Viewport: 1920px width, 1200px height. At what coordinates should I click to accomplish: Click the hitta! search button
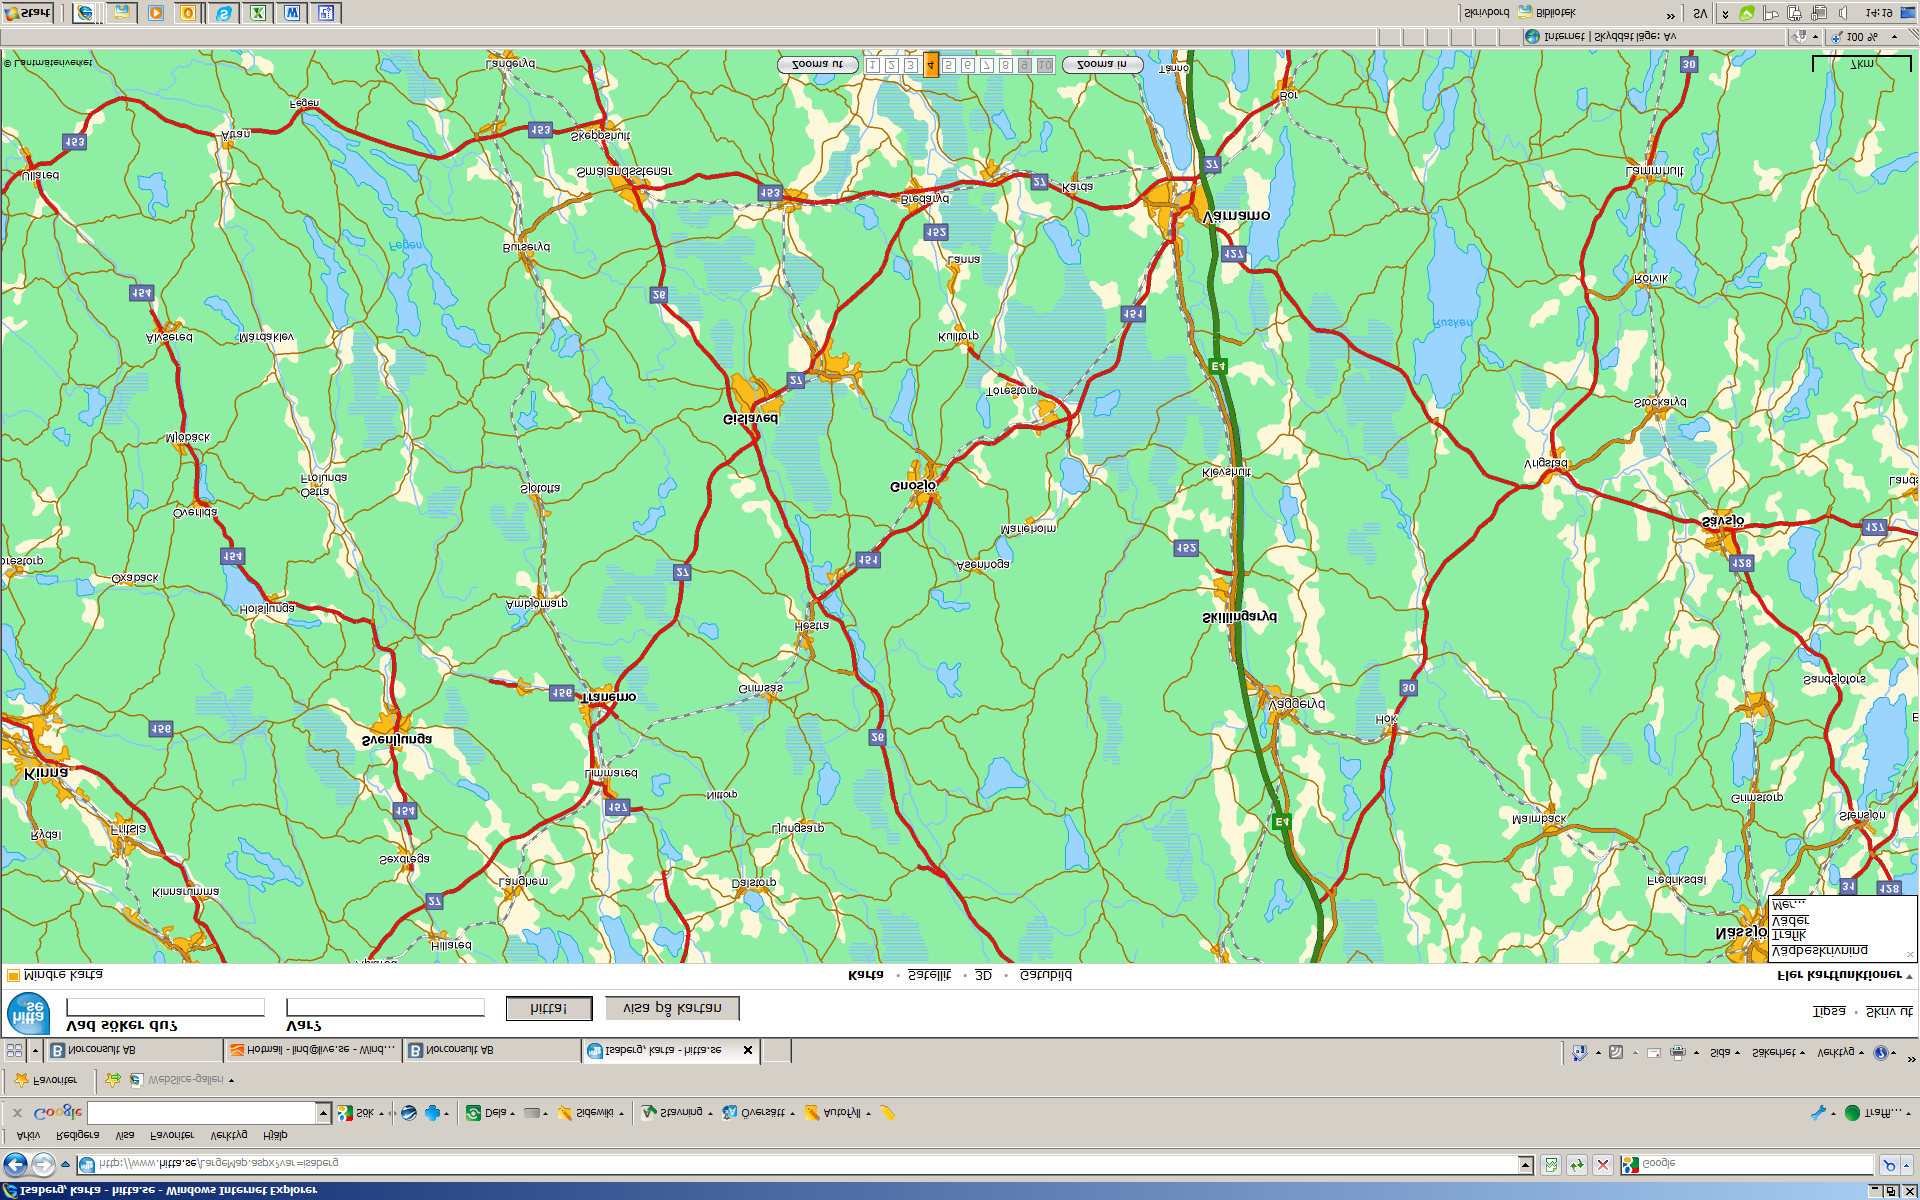549,1008
